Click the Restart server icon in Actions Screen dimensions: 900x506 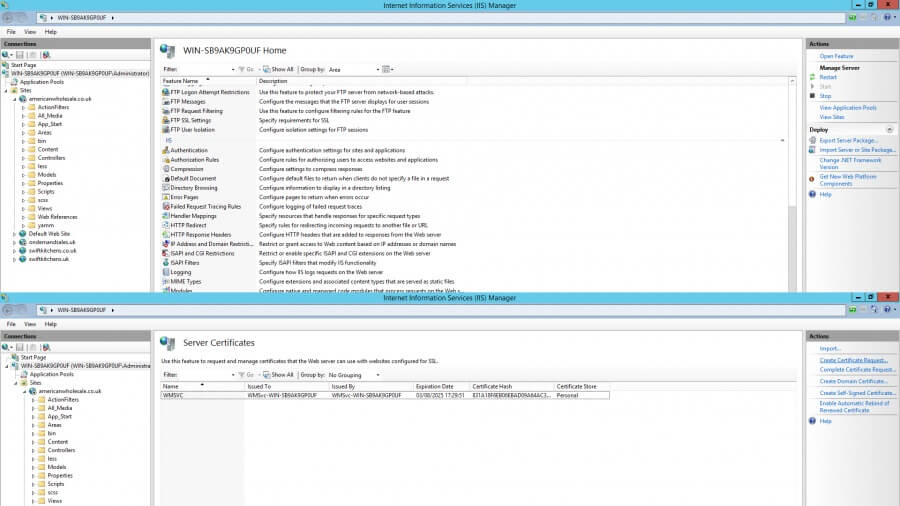(812, 77)
